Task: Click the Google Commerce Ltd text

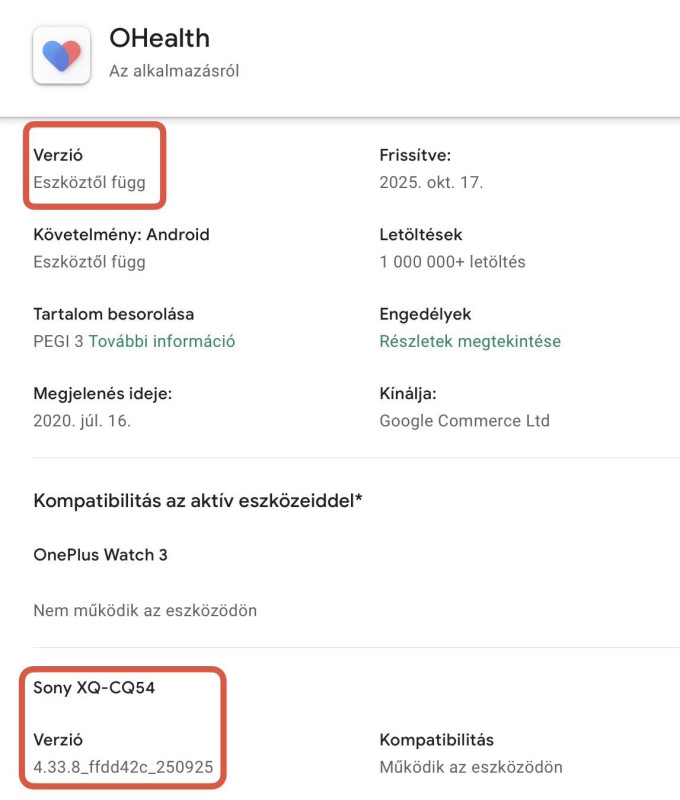Action: [464, 420]
